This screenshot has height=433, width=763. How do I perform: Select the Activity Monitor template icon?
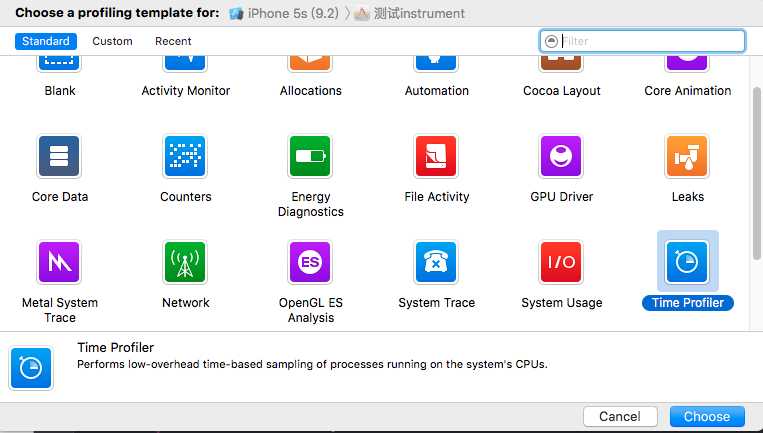[x=185, y=64]
